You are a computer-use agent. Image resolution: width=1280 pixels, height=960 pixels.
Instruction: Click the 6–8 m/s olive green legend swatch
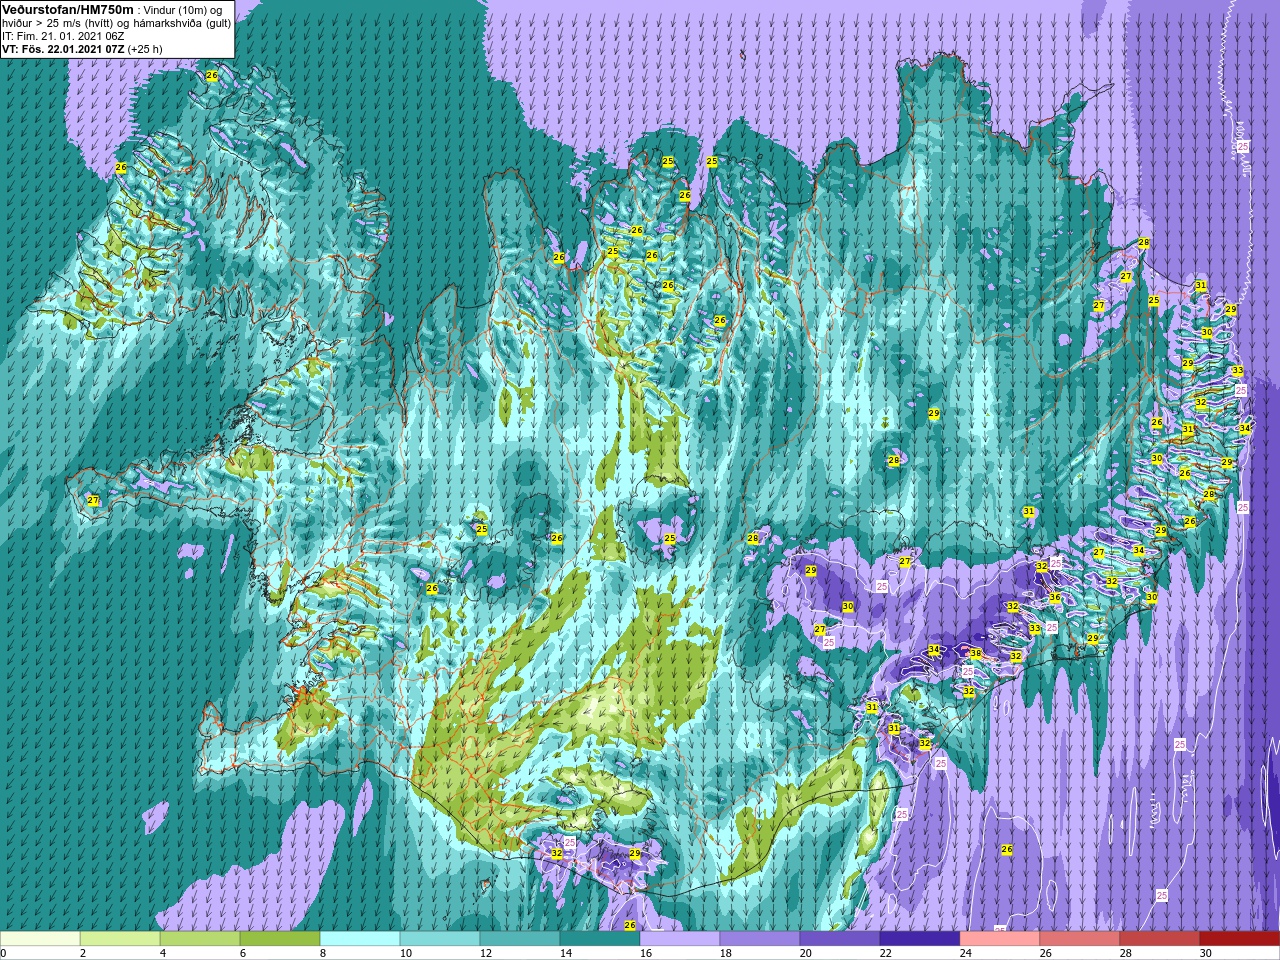pos(280,940)
